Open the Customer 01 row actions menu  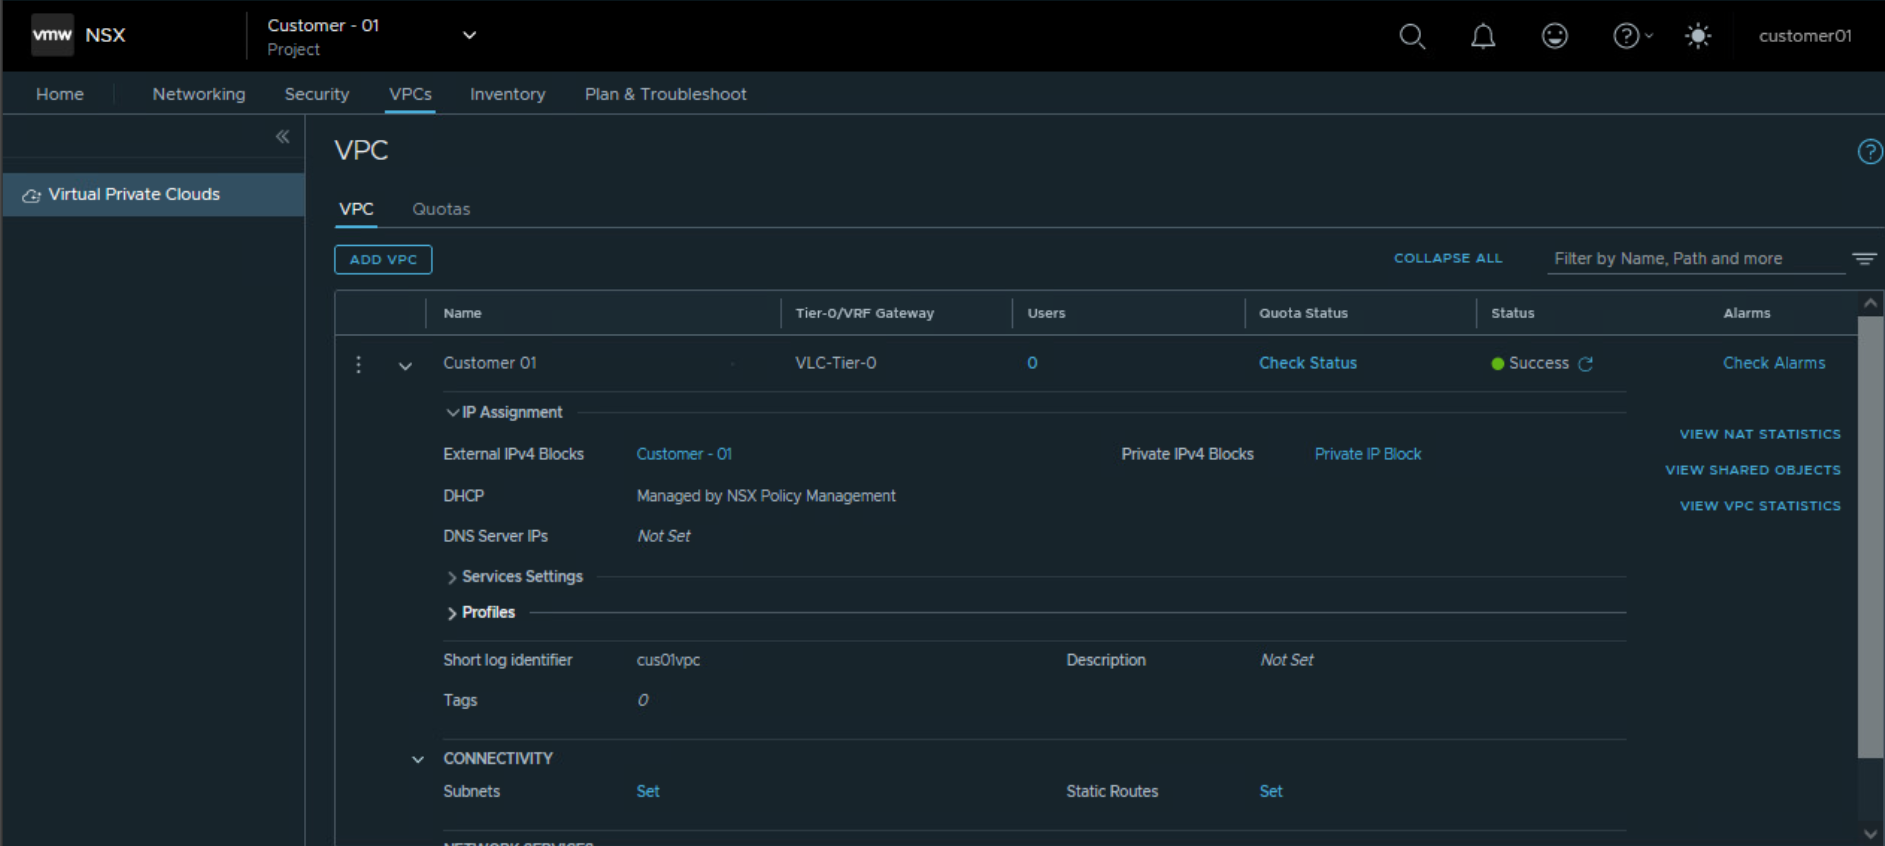359,364
